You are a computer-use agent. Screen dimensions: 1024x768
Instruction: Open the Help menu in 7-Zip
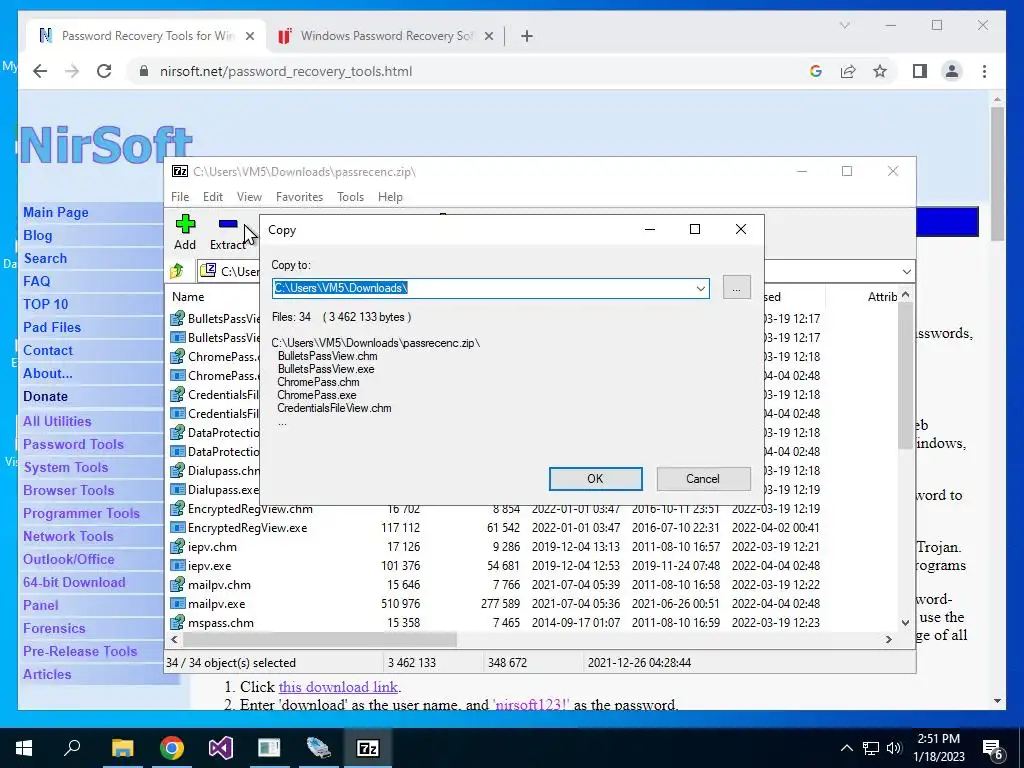pos(390,197)
